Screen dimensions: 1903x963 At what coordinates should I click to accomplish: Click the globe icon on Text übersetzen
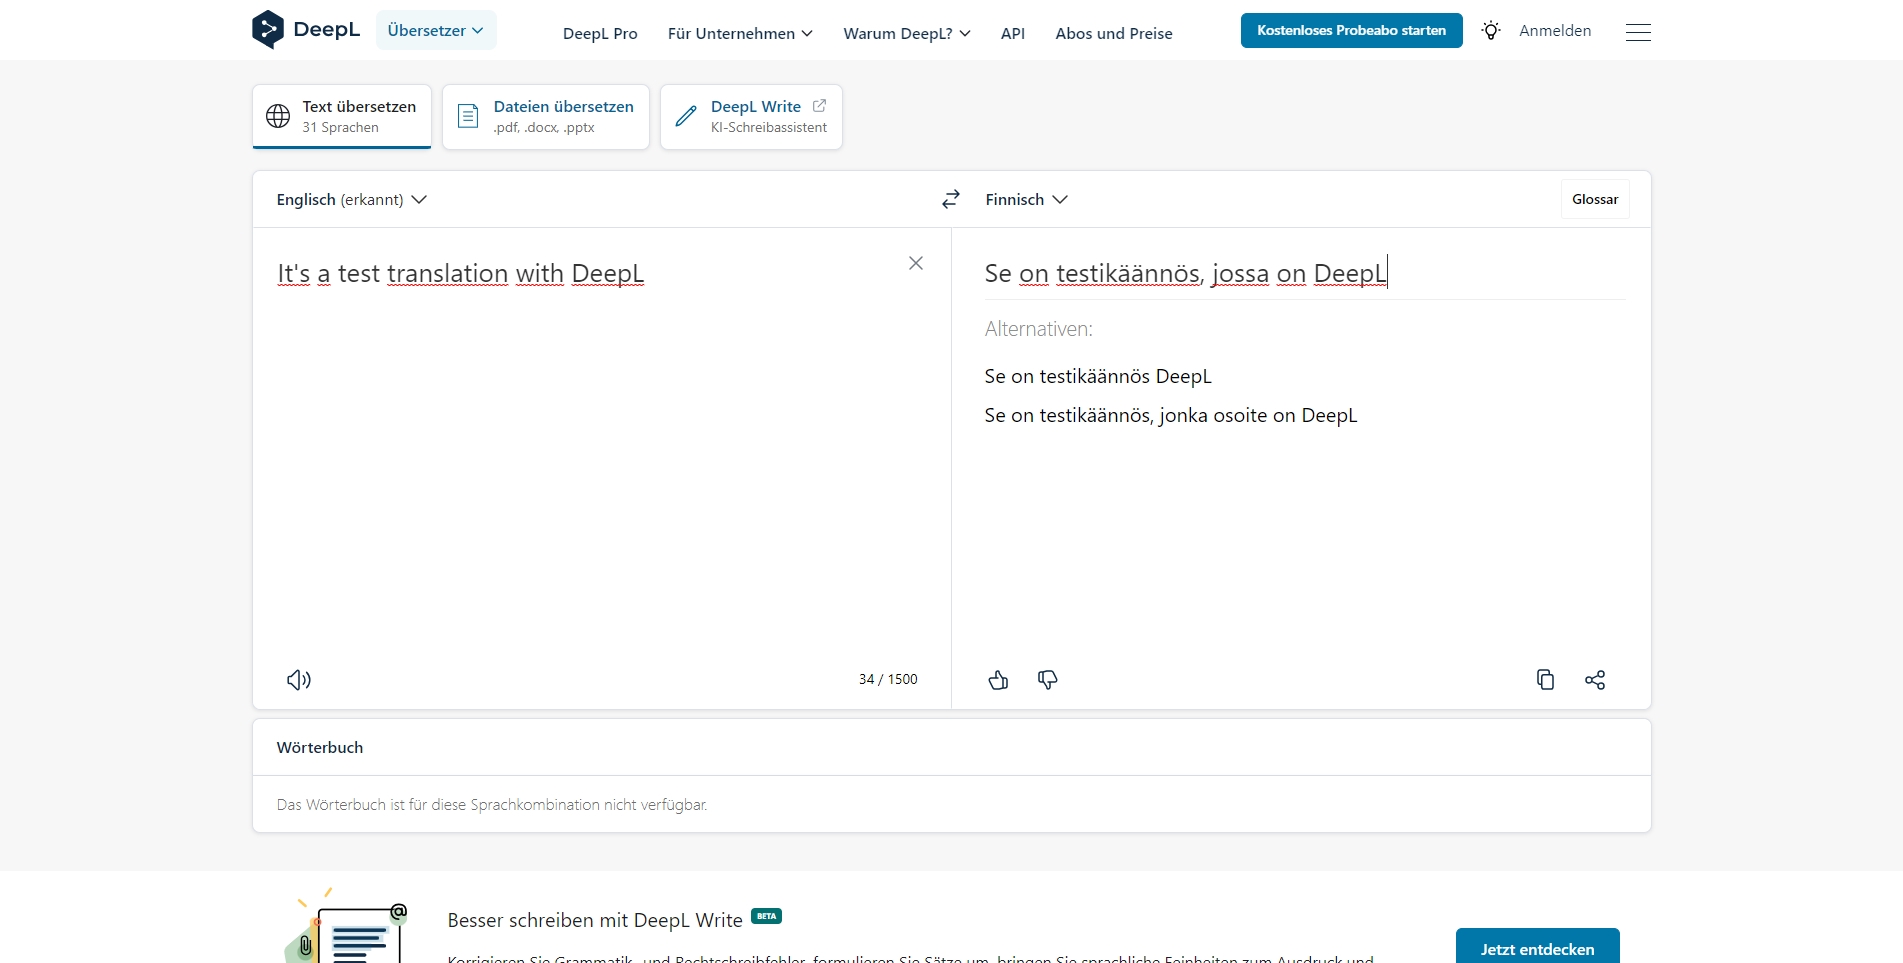coord(278,116)
